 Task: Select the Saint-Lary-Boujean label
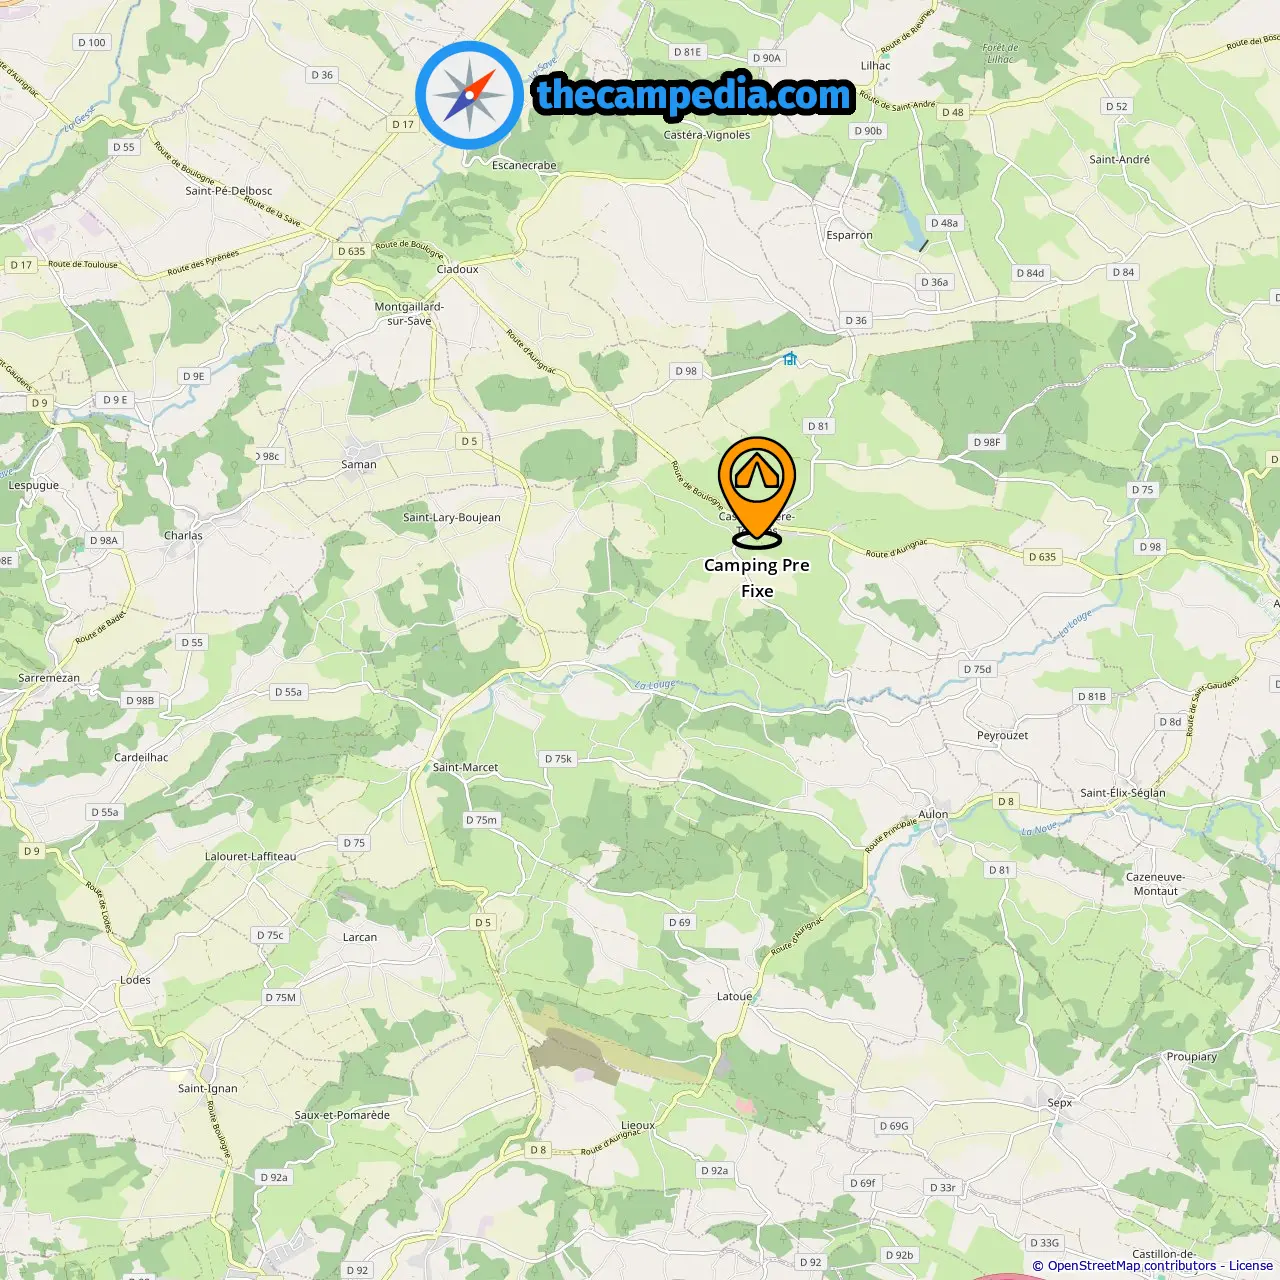click(x=452, y=518)
